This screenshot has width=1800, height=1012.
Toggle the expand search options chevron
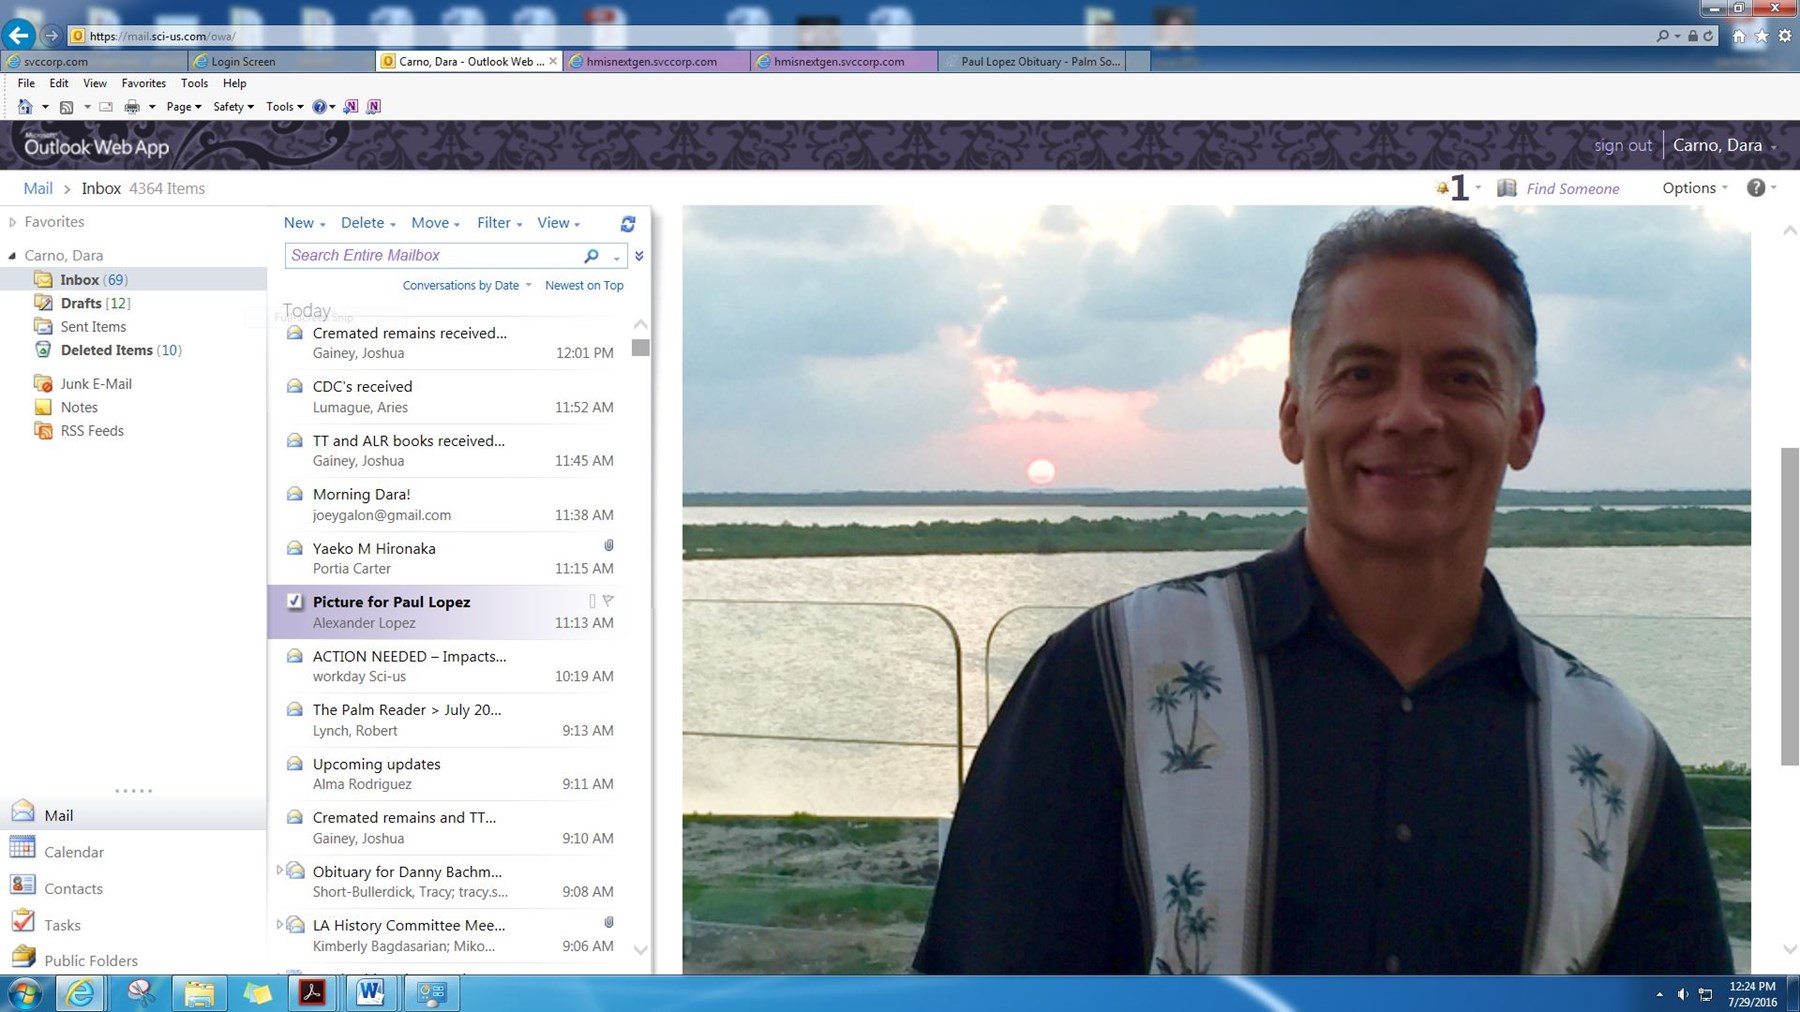point(639,256)
